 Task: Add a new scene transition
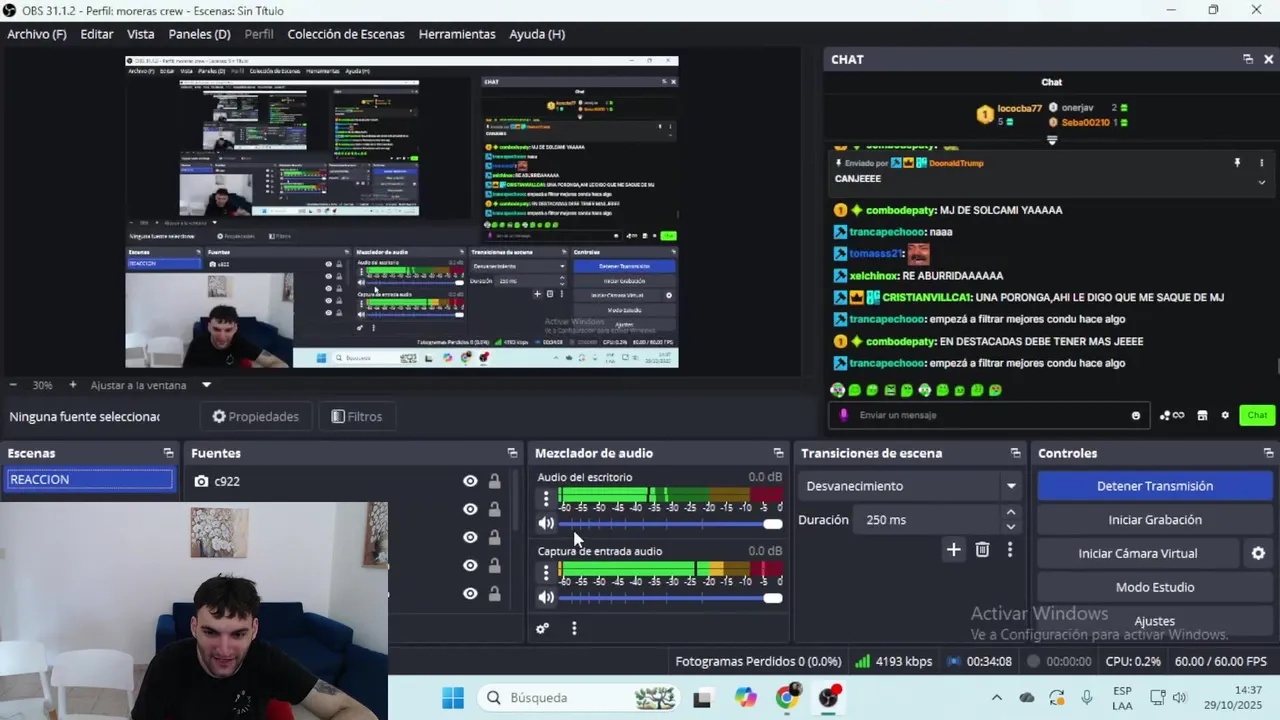[953, 550]
